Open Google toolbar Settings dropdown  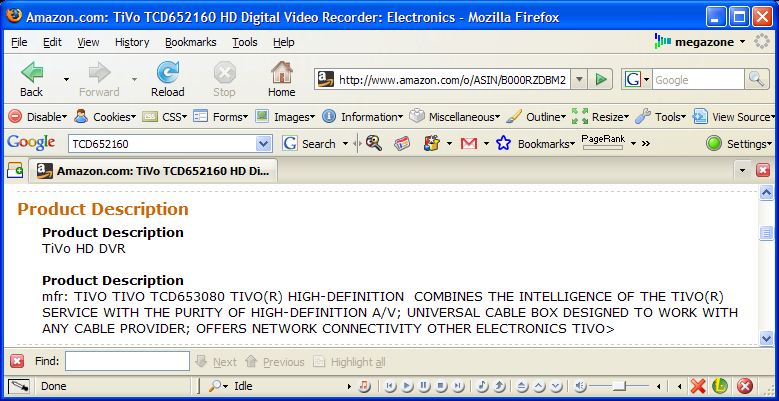(740, 143)
